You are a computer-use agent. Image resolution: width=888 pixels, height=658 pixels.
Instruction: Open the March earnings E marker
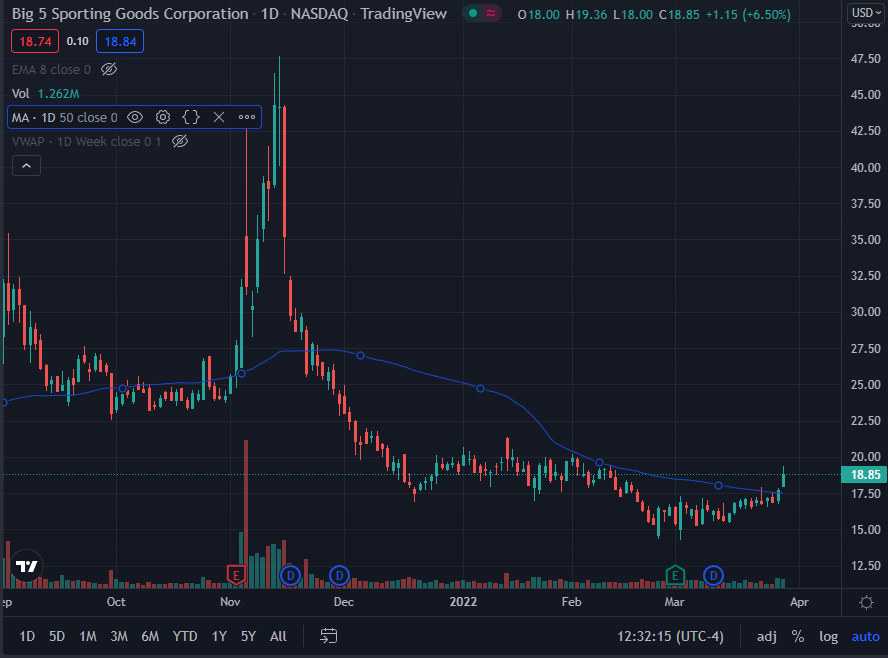pyautogui.click(x=675, y=575)
